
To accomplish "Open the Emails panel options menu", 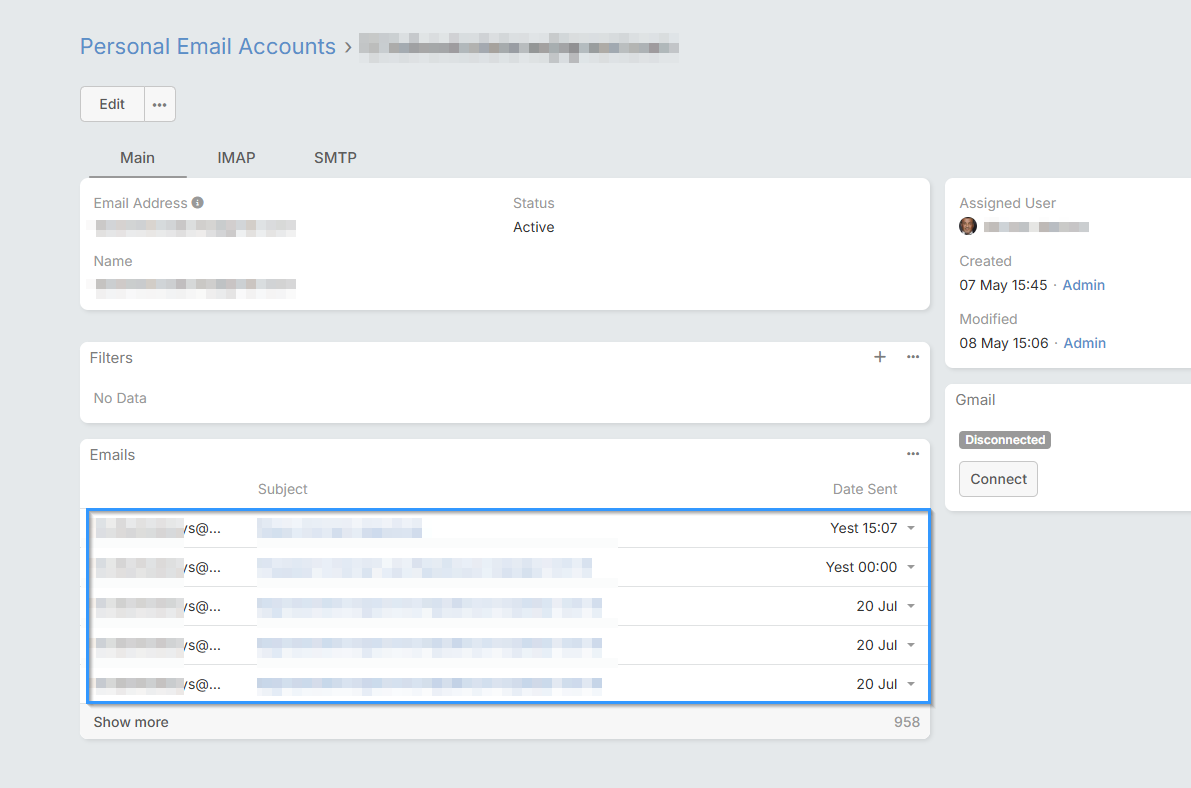I will [913, 454].
